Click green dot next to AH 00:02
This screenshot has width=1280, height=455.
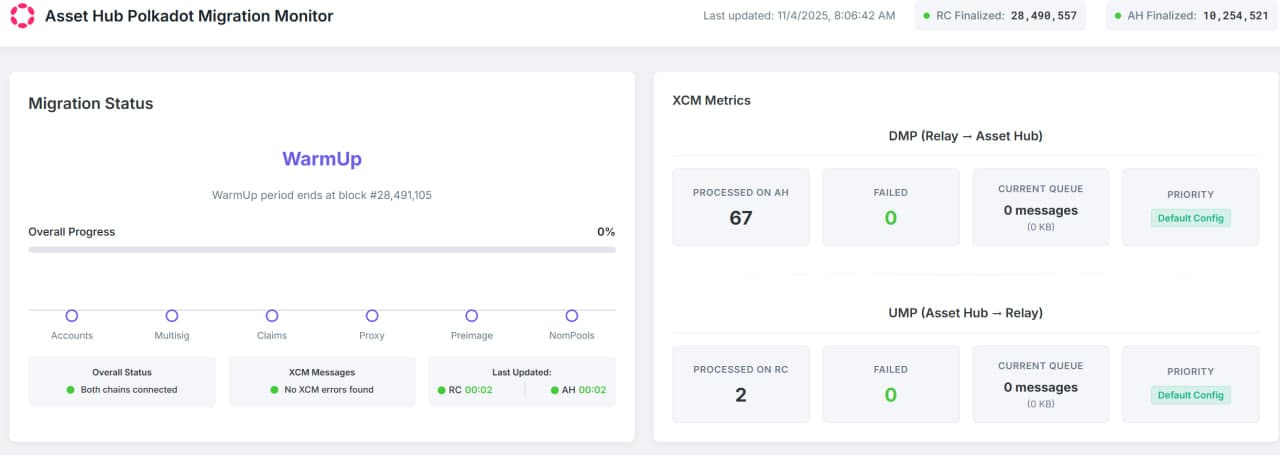[x=554, y=390]
